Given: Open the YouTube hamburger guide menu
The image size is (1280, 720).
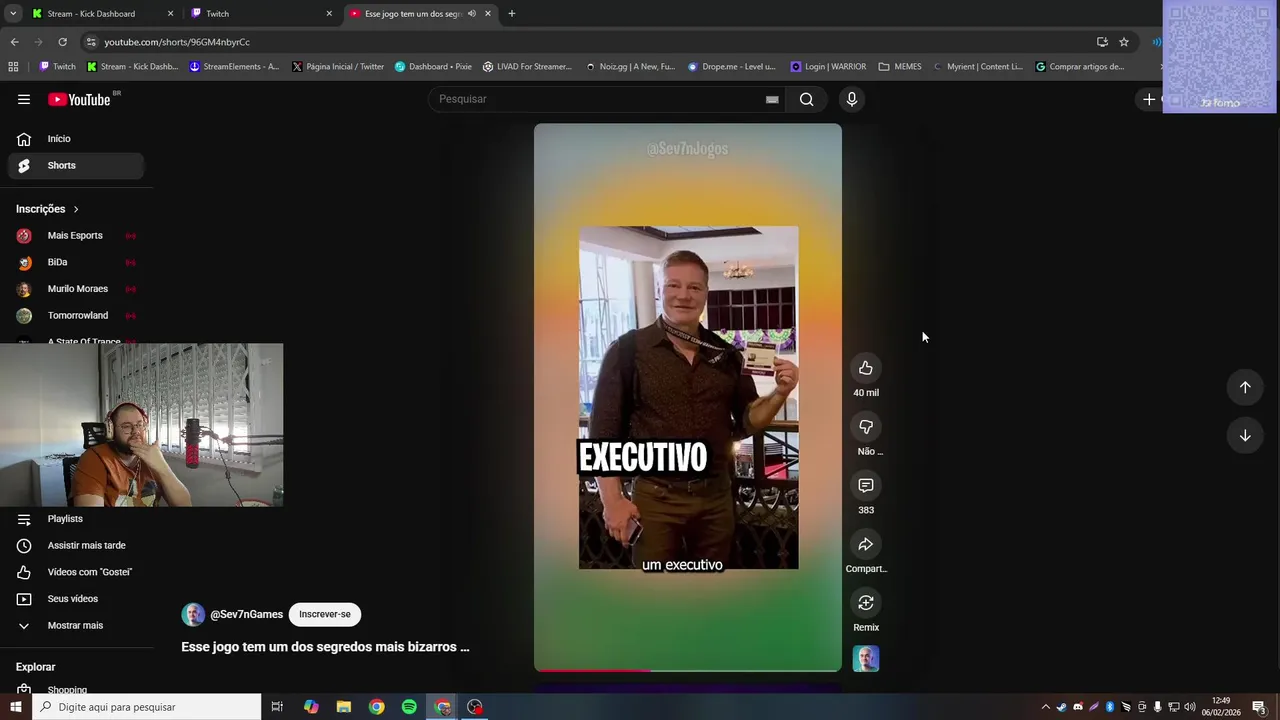Looking at the screenshot, I should 24,99.
